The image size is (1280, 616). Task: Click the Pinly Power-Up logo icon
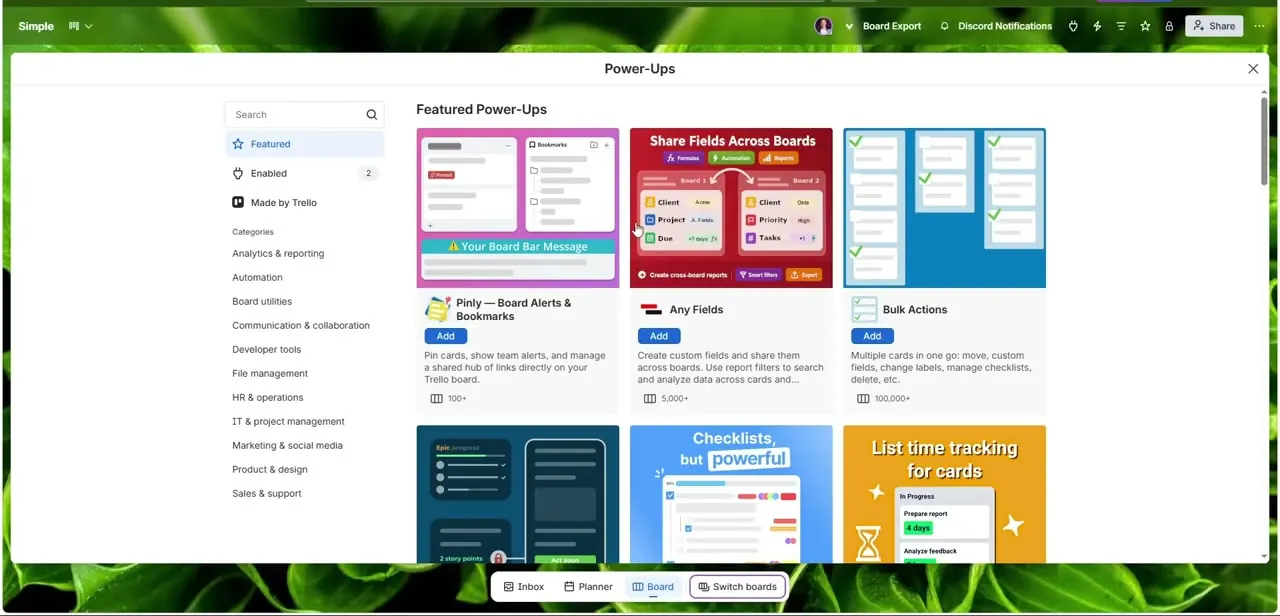click(x=438, y=309)
